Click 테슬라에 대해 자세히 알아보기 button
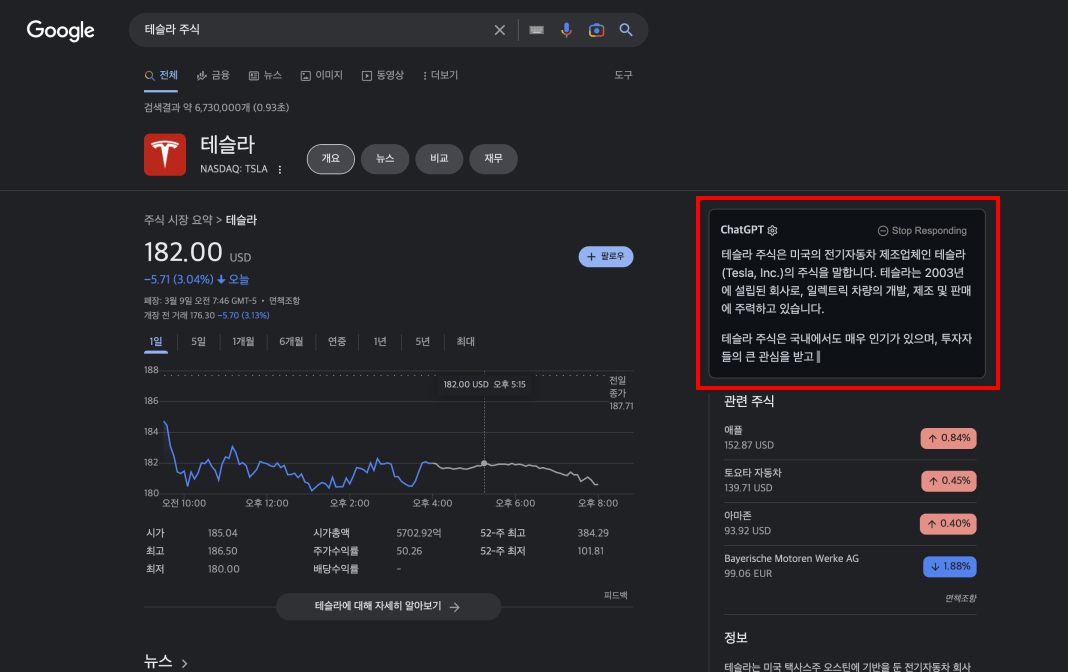The image size is (1068, 672). [x=388, y=606]
